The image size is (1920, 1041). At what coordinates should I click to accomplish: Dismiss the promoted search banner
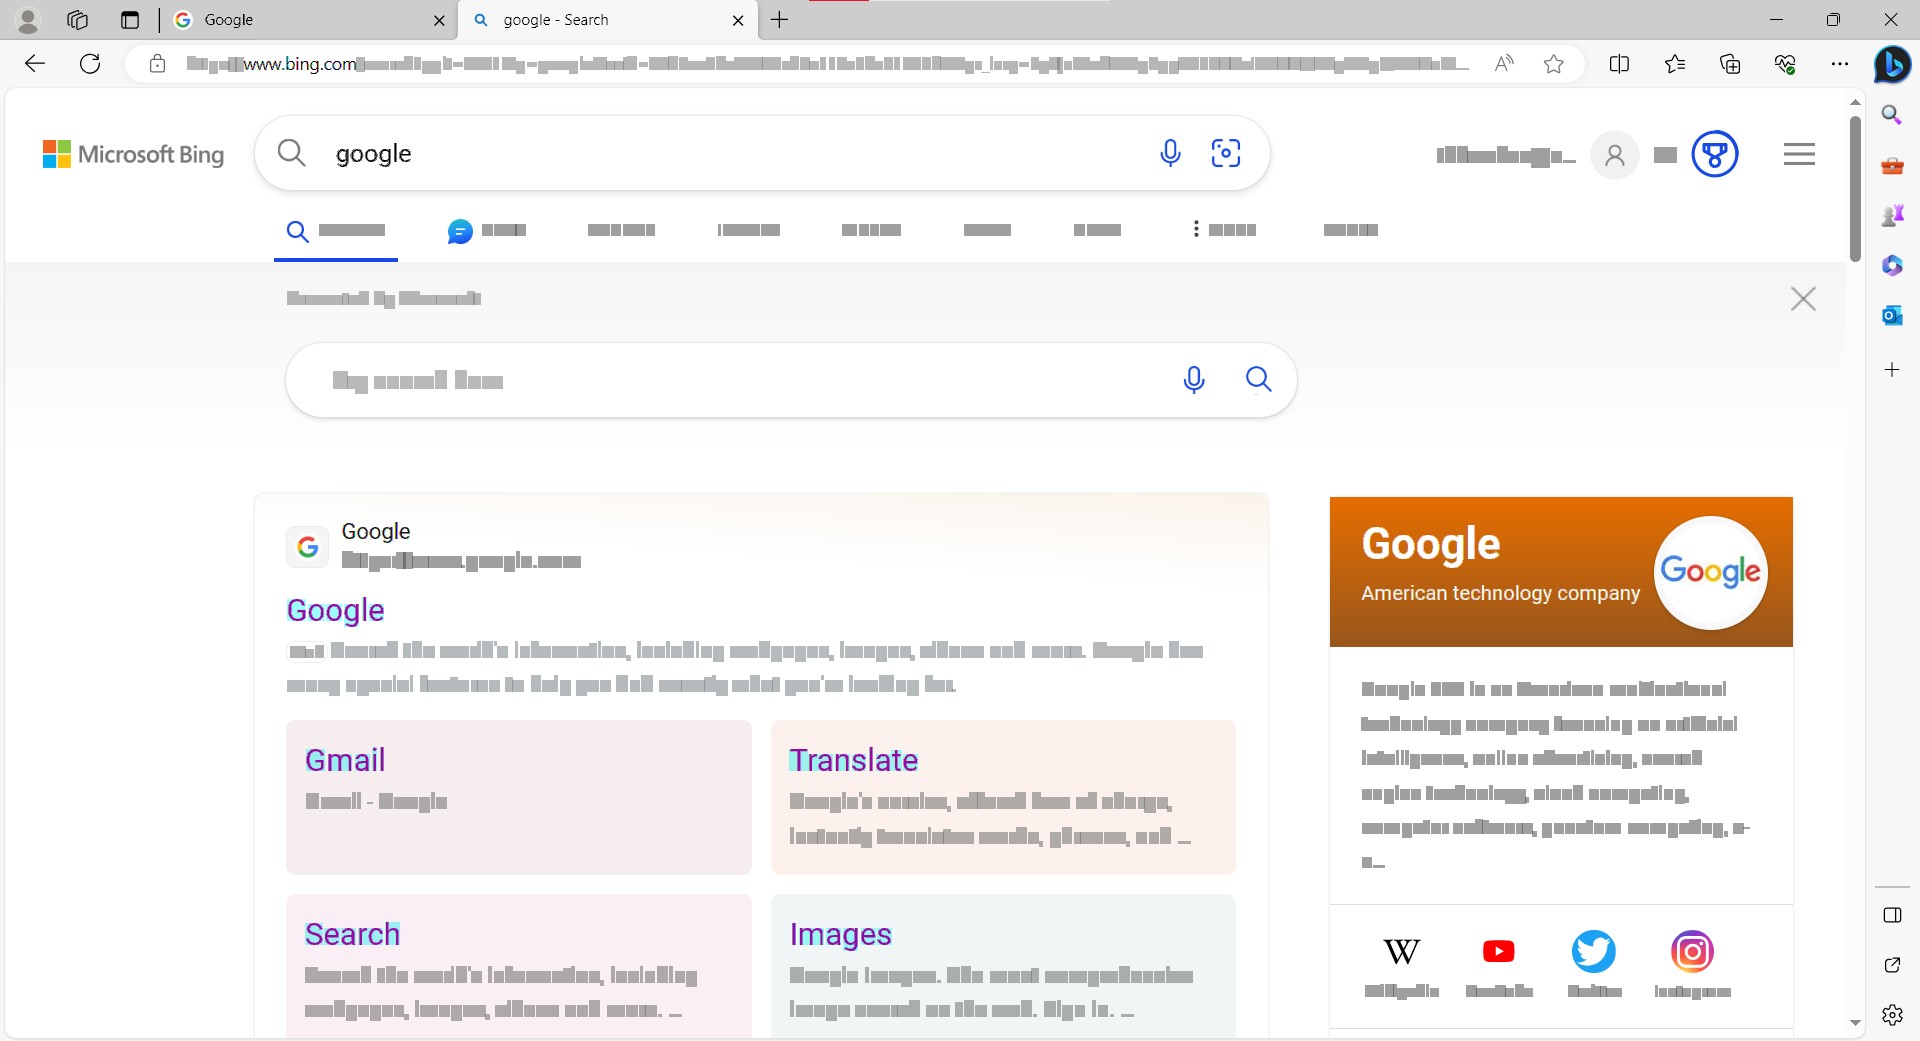pyautogui.click(x=1803, y=299)
